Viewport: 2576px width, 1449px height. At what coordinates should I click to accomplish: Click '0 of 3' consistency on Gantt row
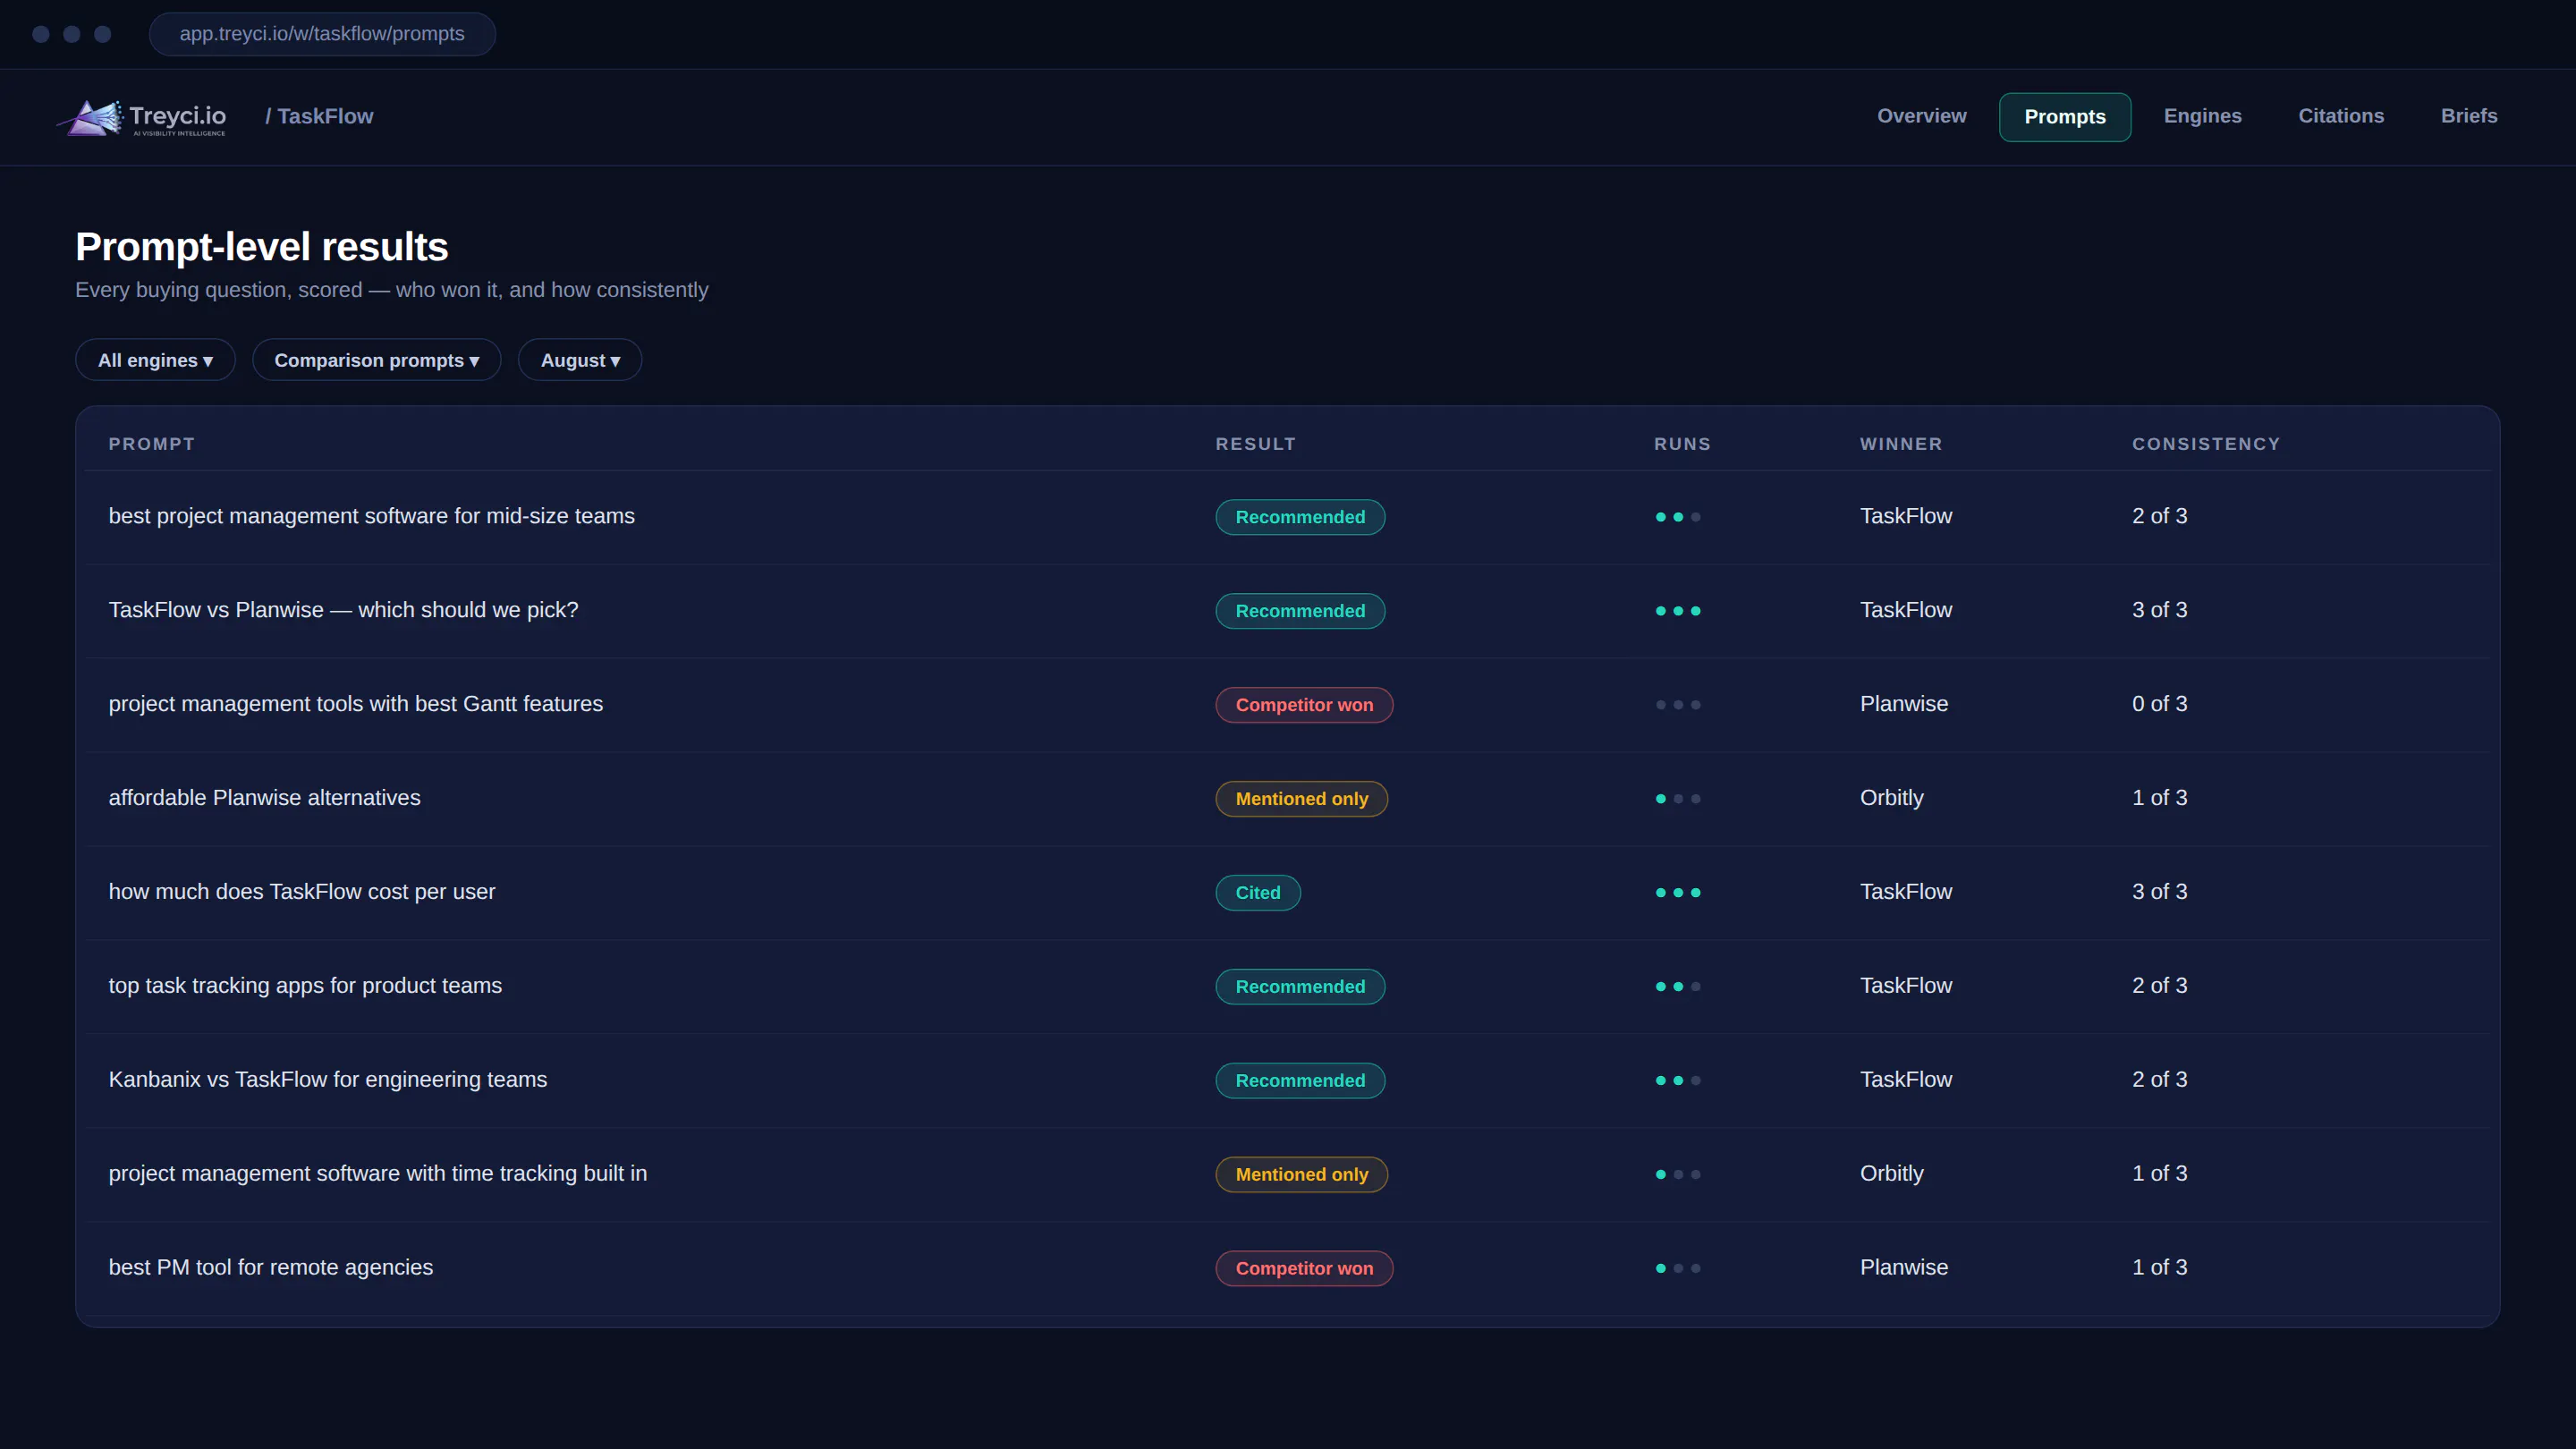click(2159, 704)
